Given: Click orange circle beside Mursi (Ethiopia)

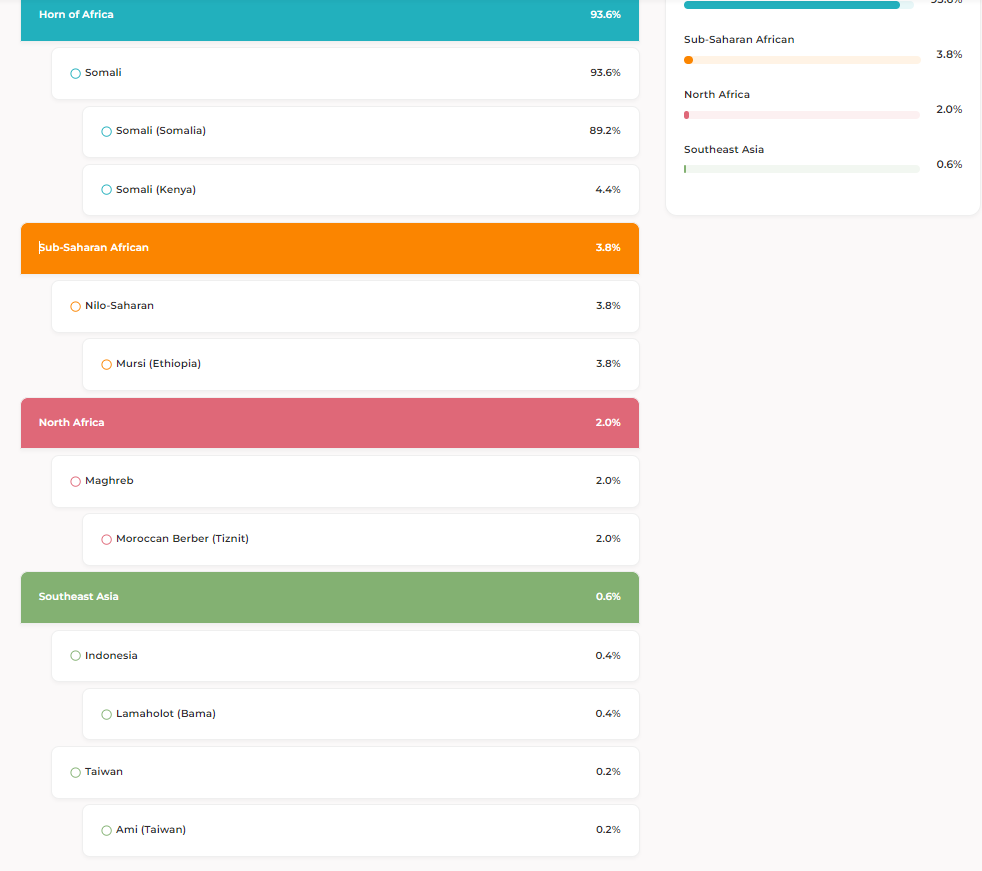Looking at the screenshot, I should click(106, 364).
